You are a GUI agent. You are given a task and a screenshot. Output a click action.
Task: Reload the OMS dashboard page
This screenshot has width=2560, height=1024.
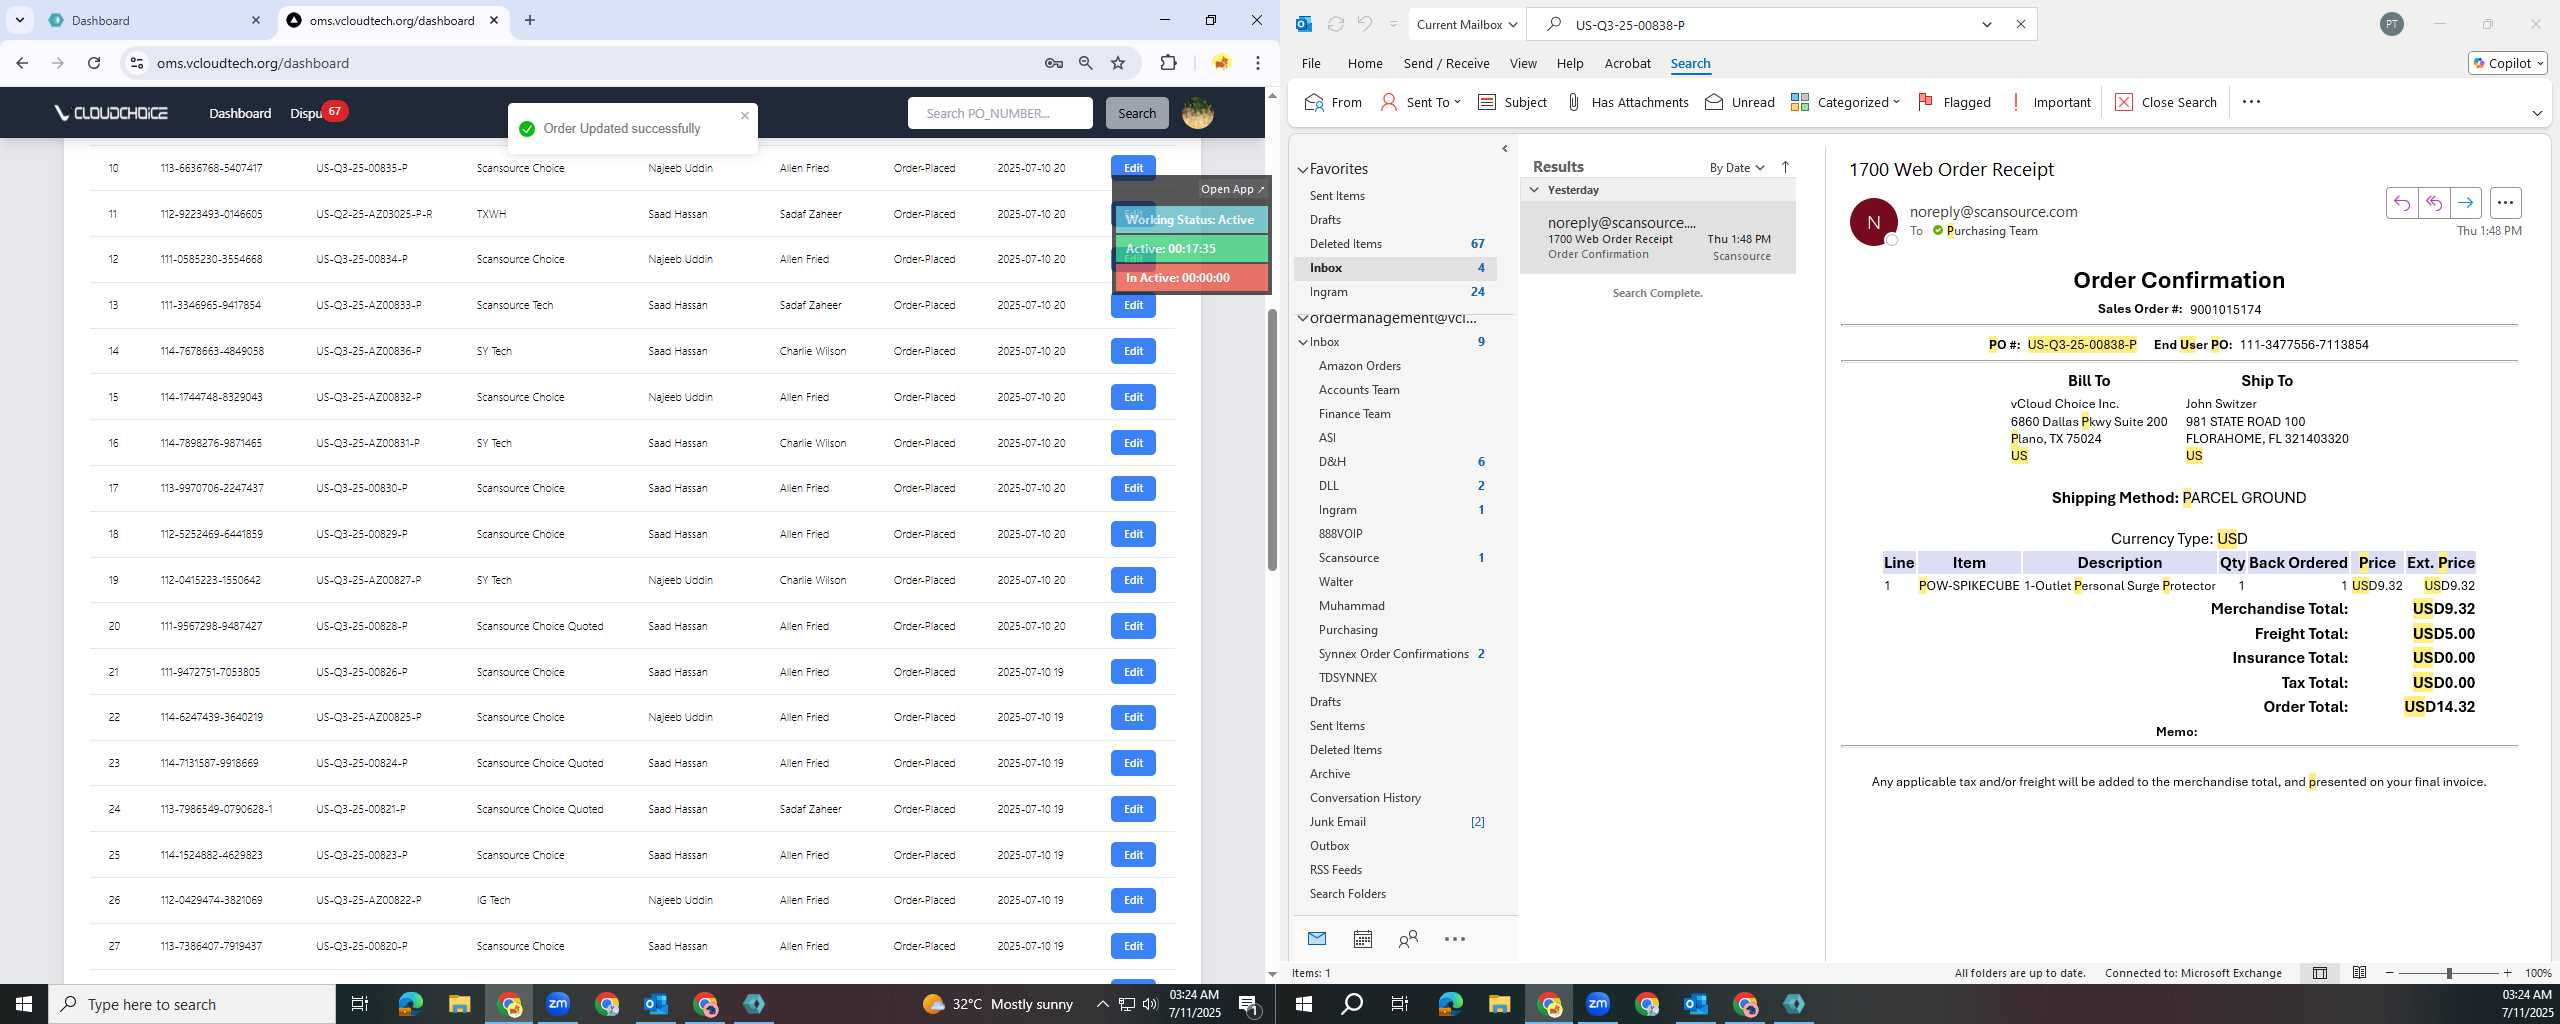93,63
